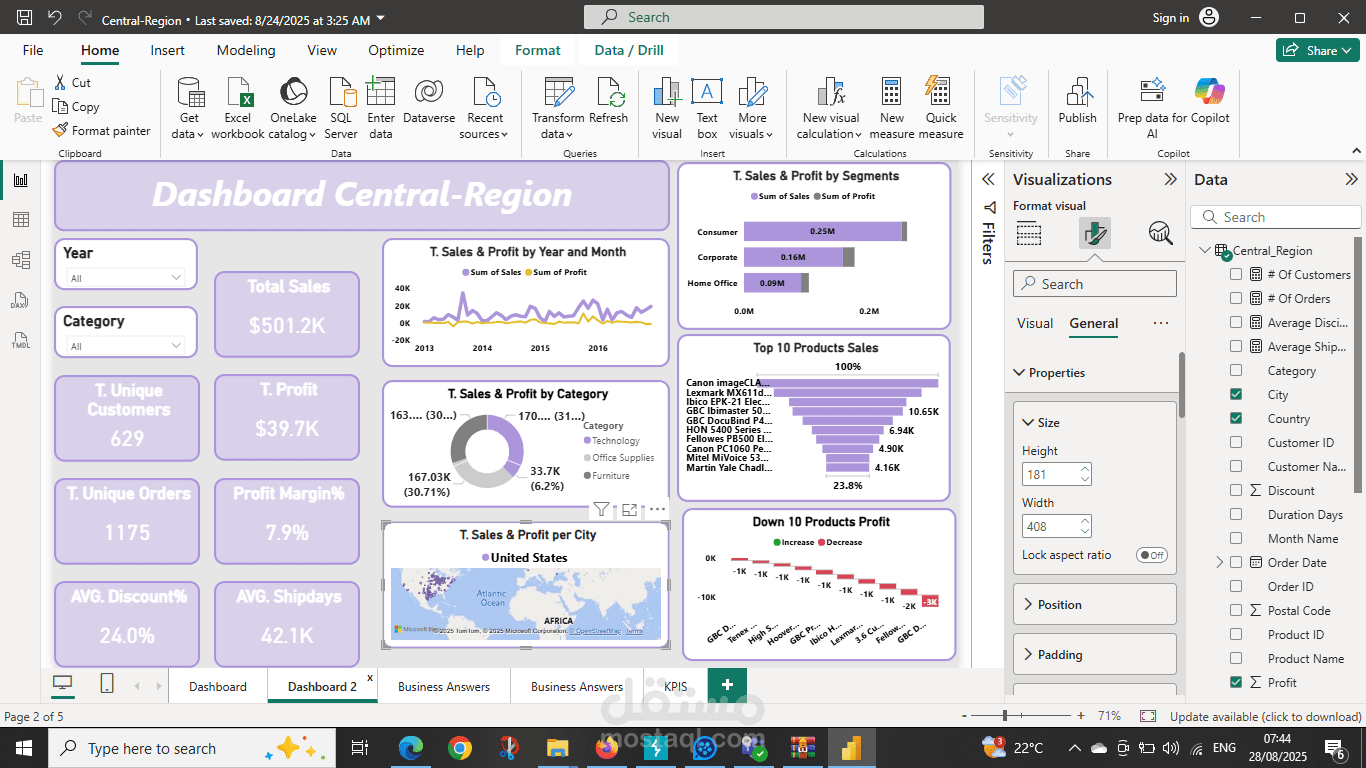Open the Optimize ribbon tab
This screenshot has height=768, width=1366.
click(396, 50)
